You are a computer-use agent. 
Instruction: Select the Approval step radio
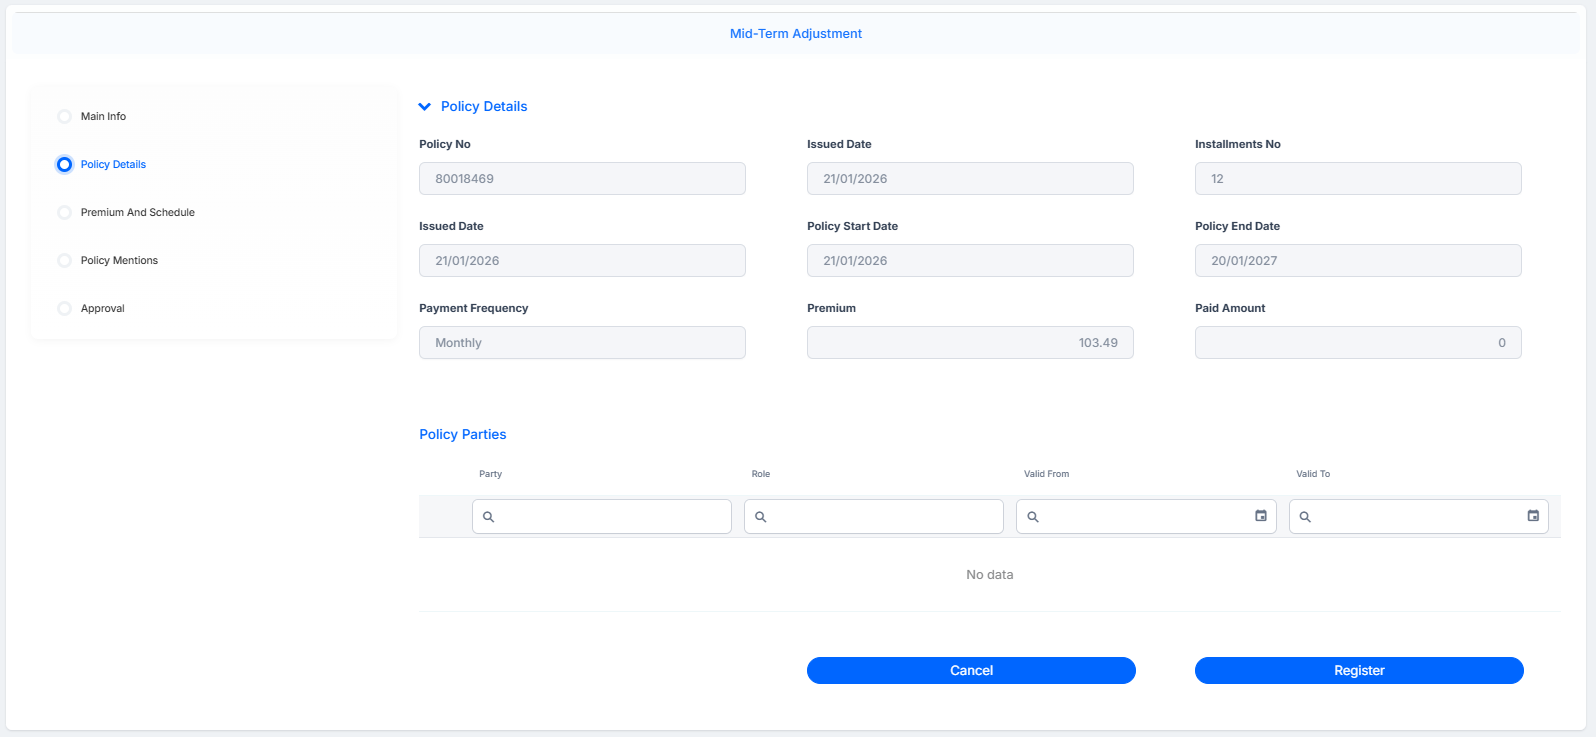tap(64, 308)
